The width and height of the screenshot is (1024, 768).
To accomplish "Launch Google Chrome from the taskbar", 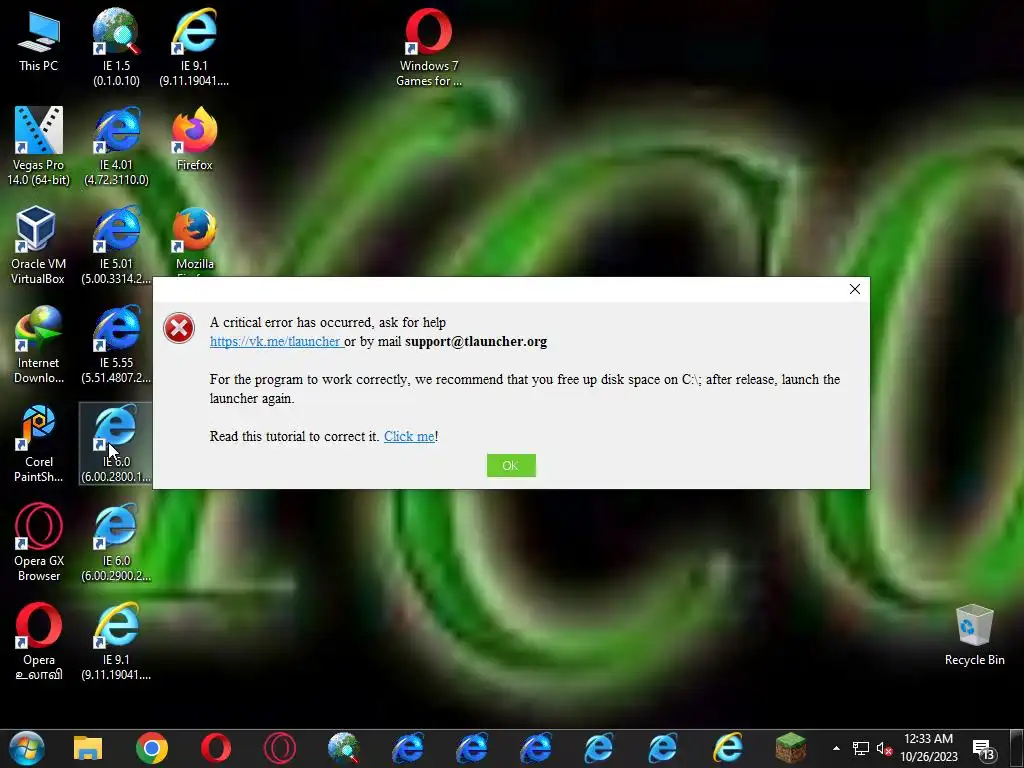I will click(x=152, y=748).
